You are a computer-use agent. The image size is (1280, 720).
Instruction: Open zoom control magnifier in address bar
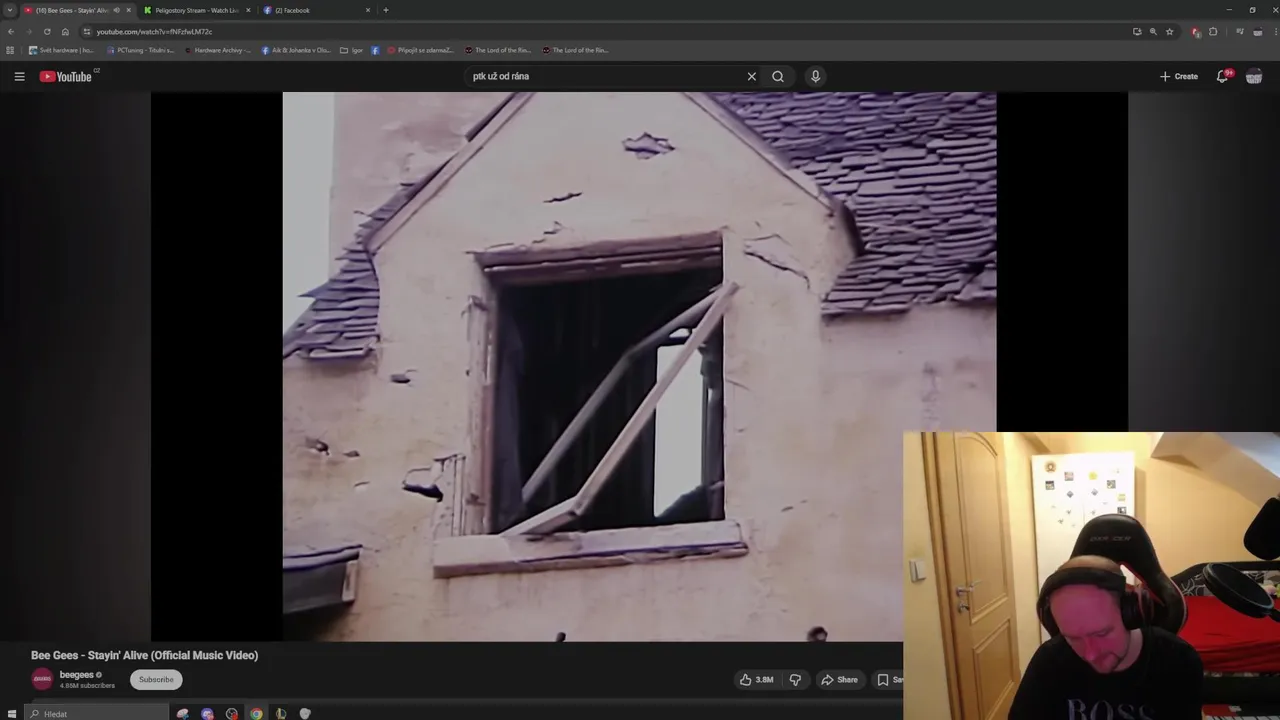click(1153, 31)
